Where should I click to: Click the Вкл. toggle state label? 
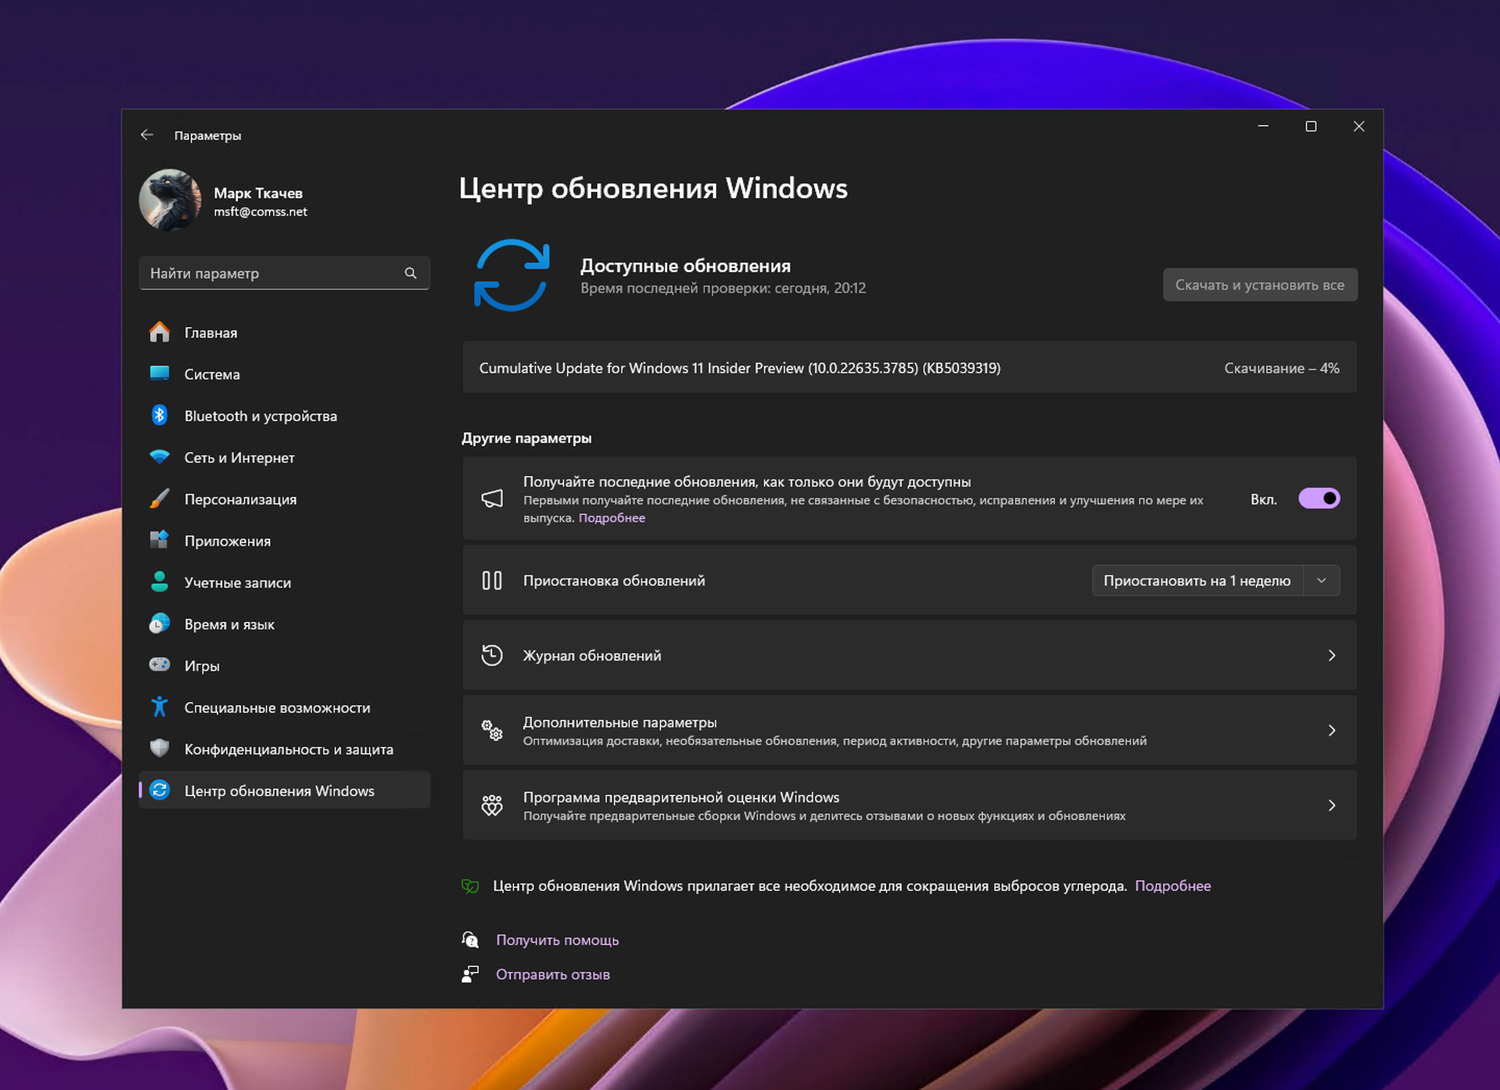1264,499
